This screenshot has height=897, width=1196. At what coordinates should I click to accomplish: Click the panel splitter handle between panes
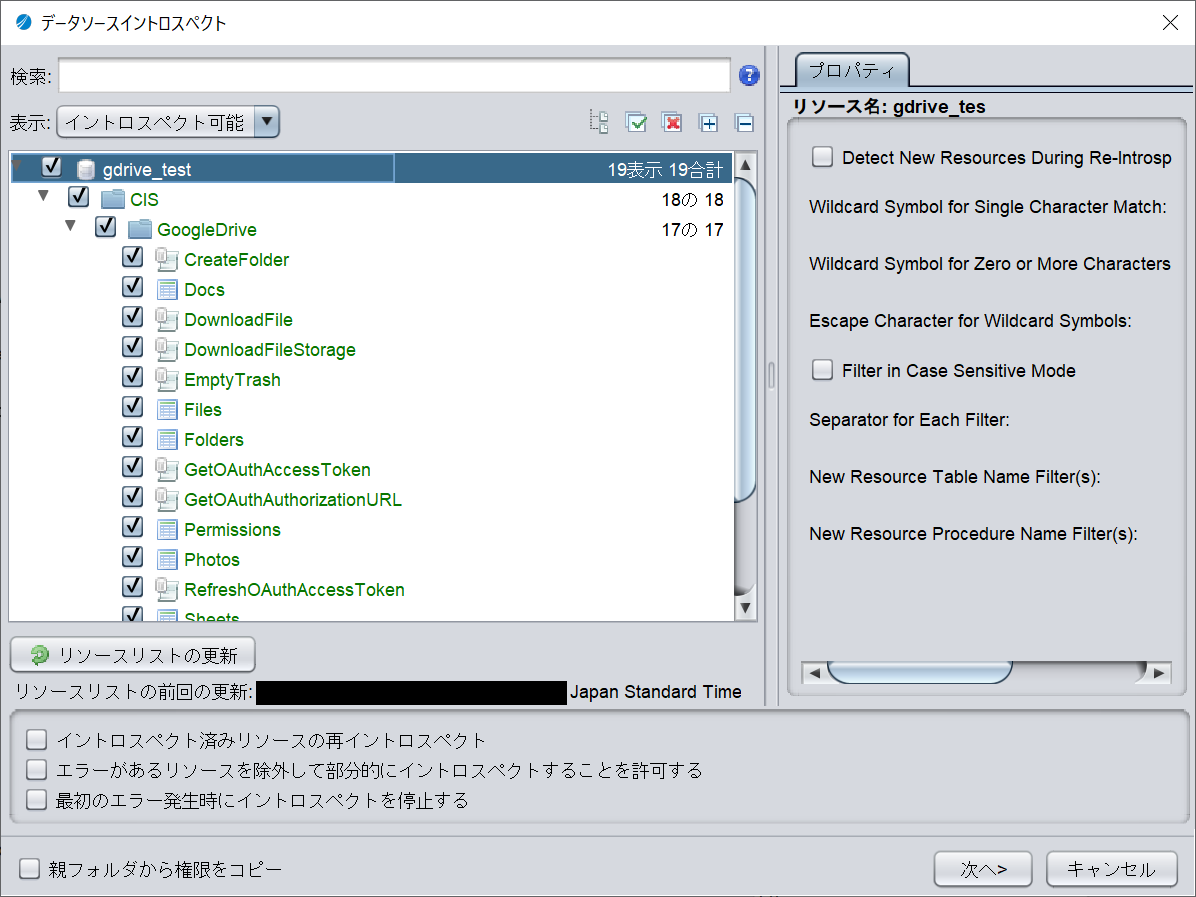(771, 375)
